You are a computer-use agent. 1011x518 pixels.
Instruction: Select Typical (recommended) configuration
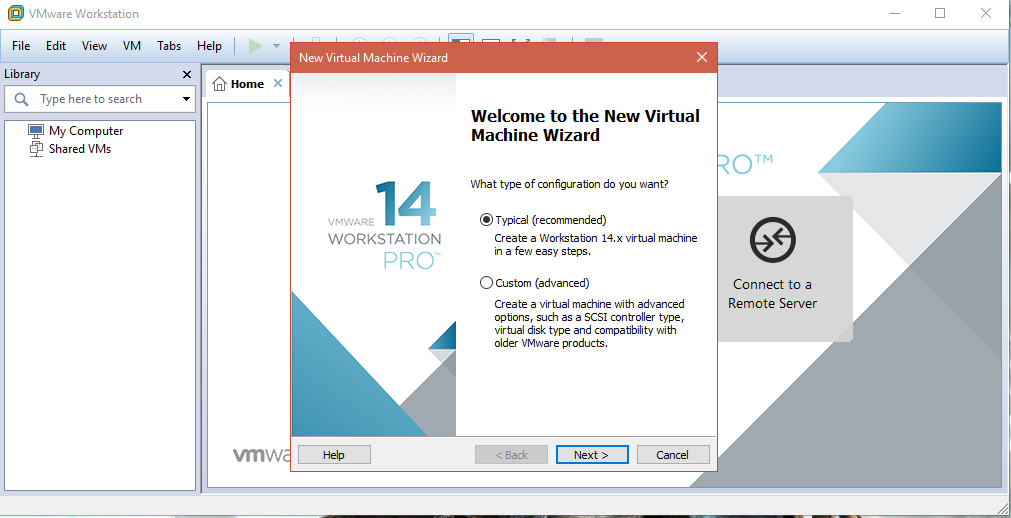click(544, 220)
